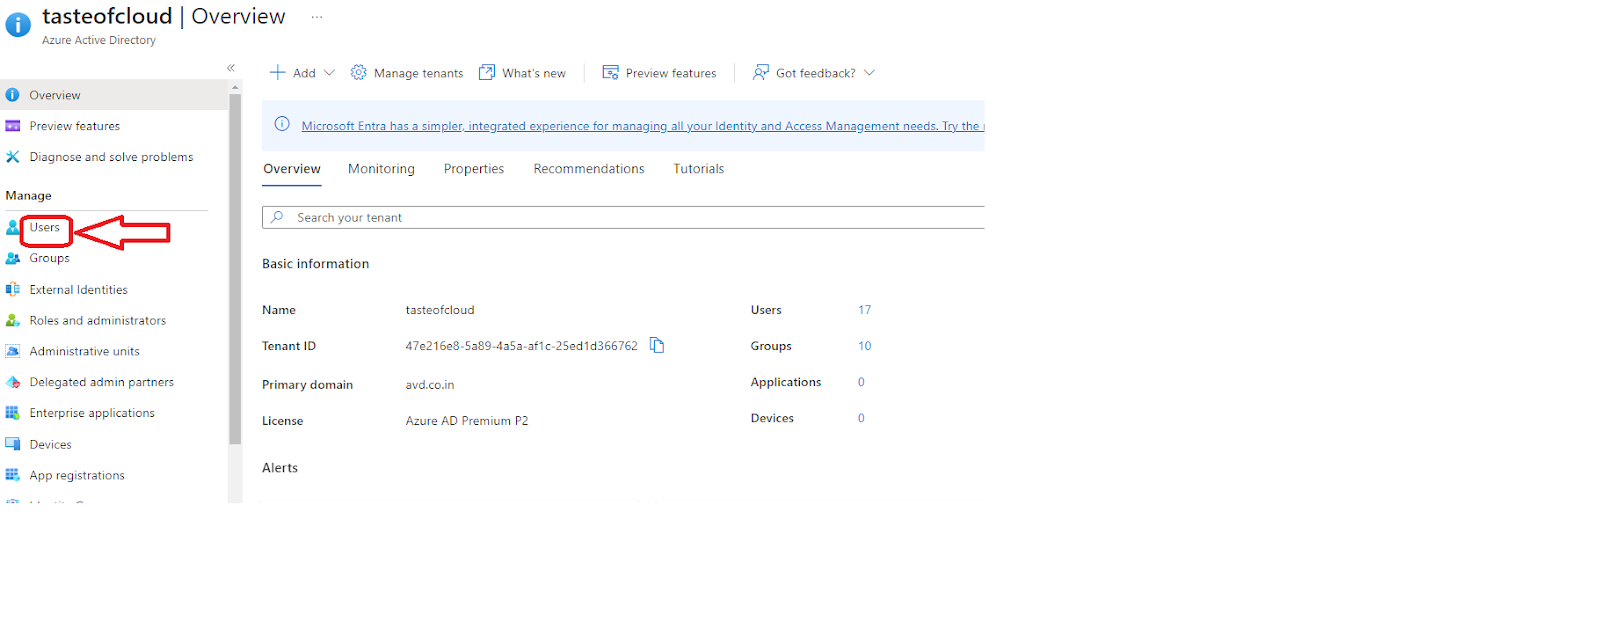Open External Identities menu item

tap(79, 290)
